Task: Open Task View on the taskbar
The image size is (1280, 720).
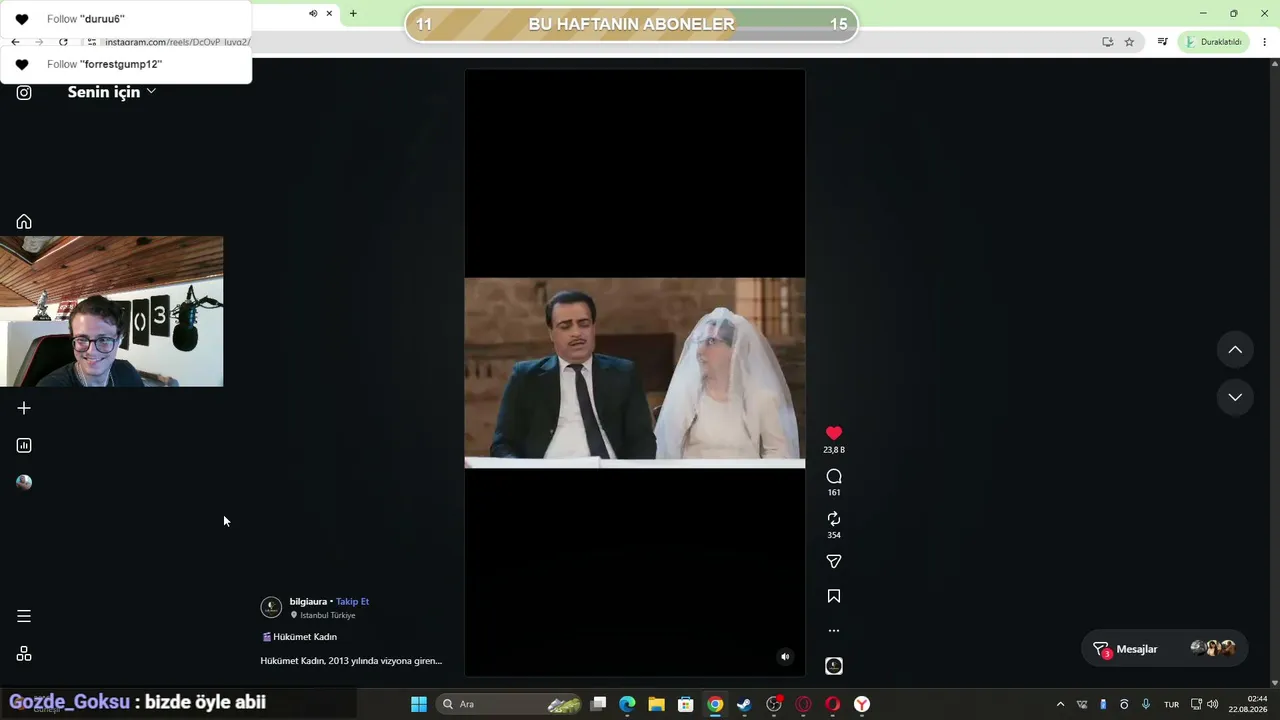Action: point(598,704)
